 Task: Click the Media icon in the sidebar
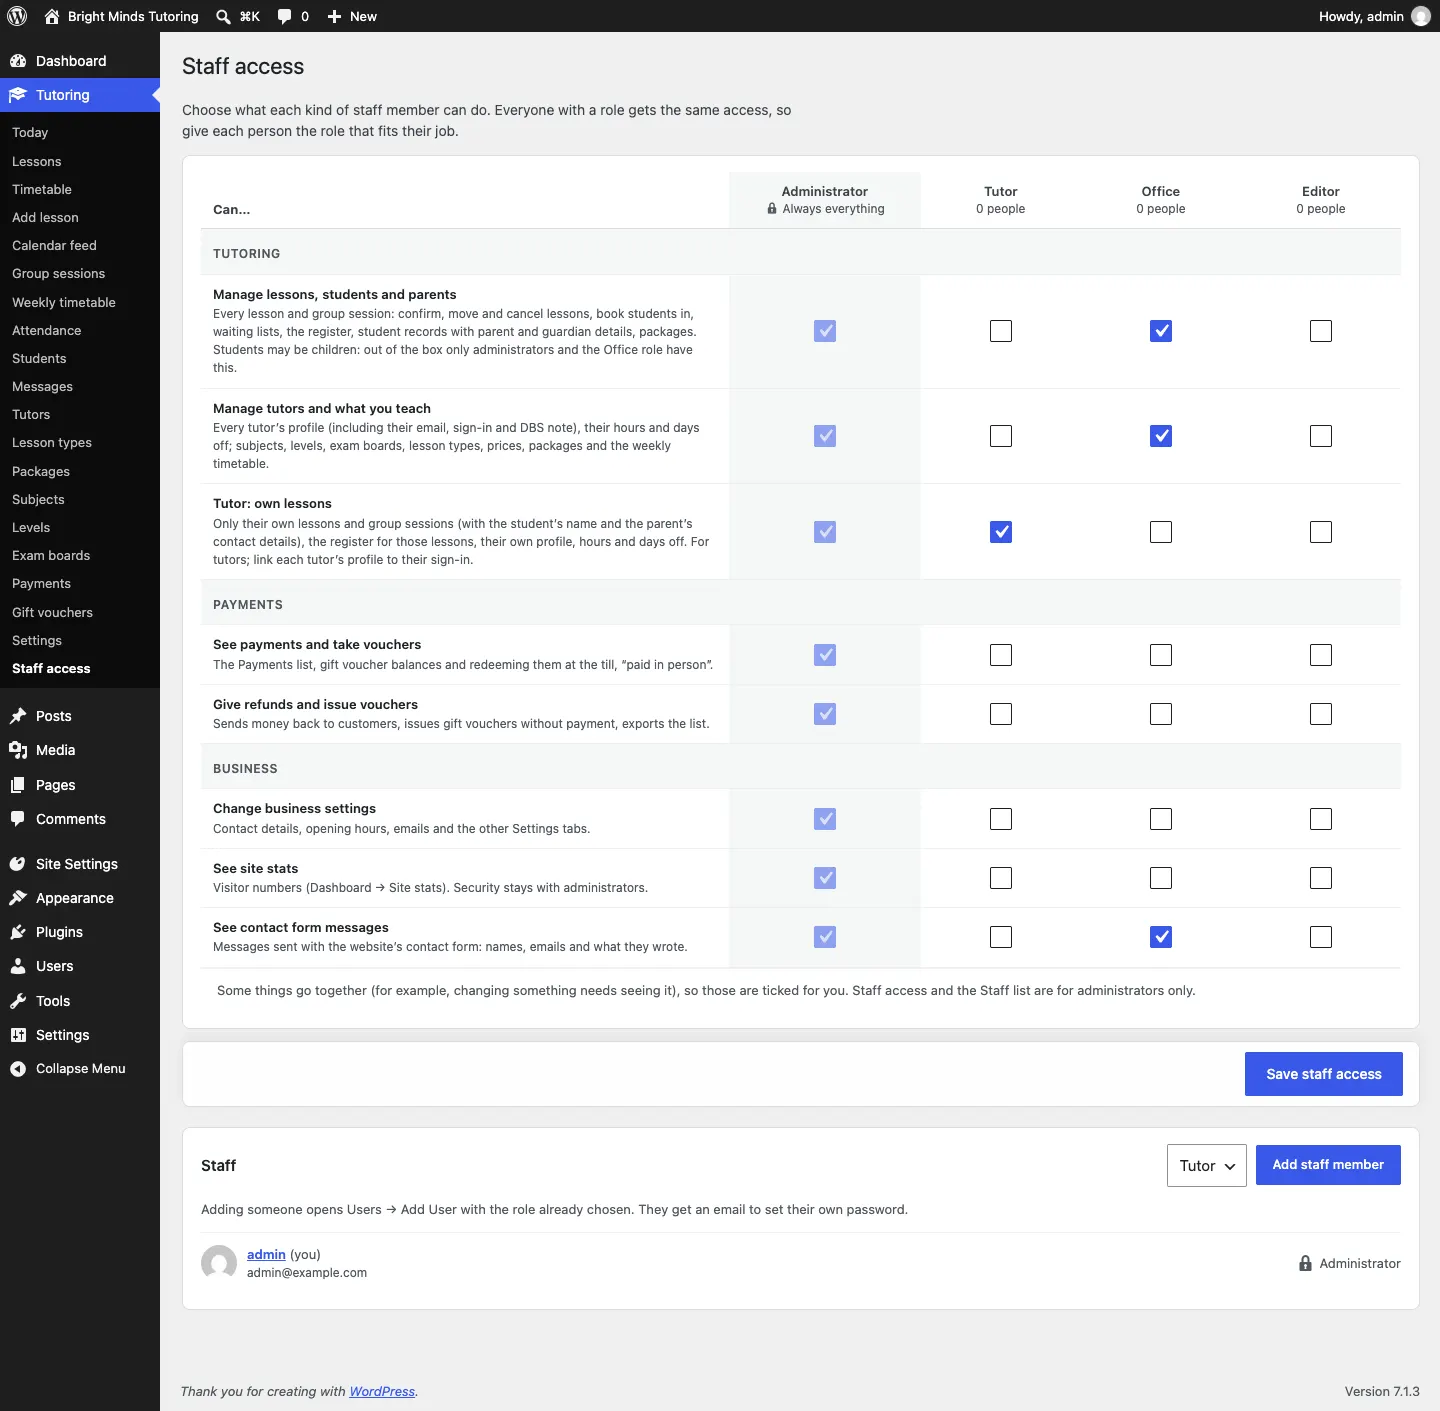tap(18, 750)
